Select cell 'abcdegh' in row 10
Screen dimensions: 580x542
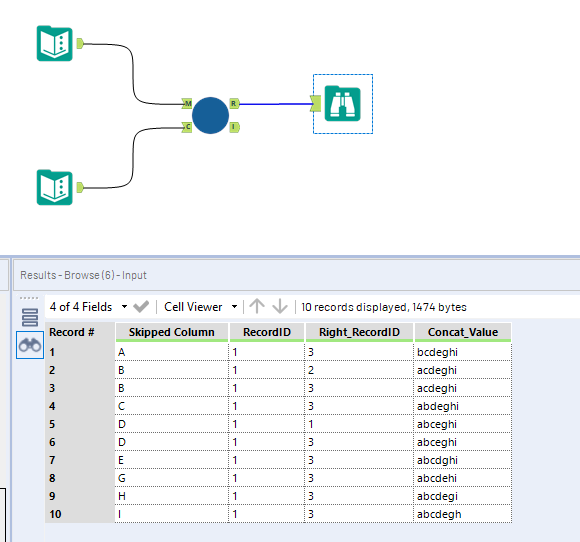pos(463,514)
